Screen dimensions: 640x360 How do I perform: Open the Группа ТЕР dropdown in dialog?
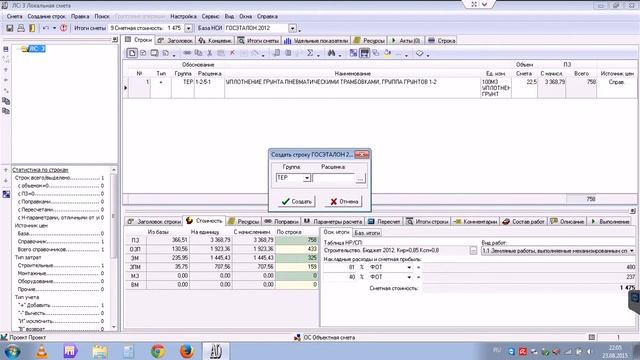(x=307, y=178)
